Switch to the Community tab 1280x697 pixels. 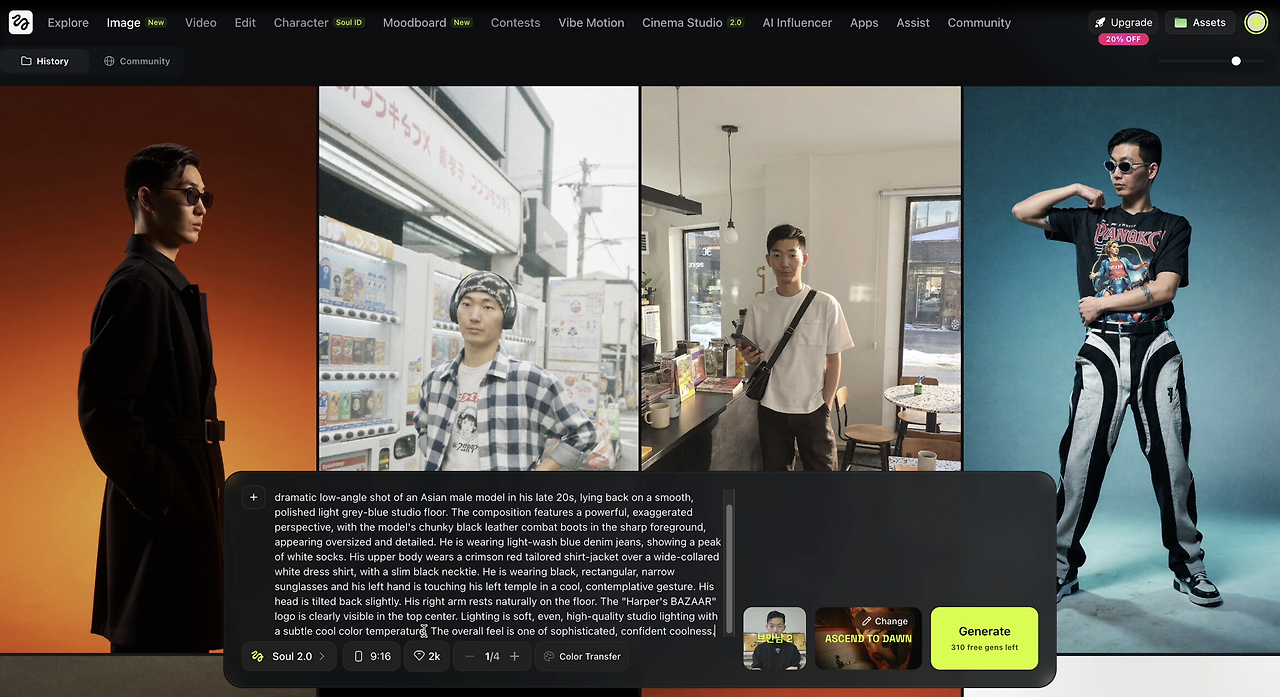[x=137, y=60]
